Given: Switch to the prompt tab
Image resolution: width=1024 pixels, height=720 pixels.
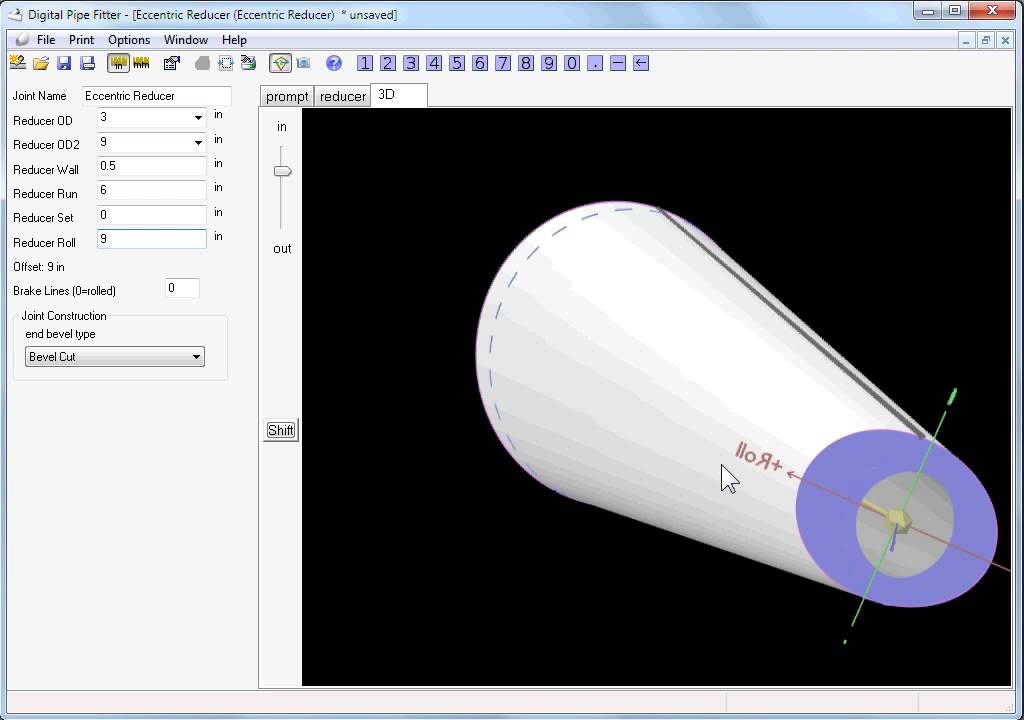Looking at the screenshot, I should (x=287, y=96).
